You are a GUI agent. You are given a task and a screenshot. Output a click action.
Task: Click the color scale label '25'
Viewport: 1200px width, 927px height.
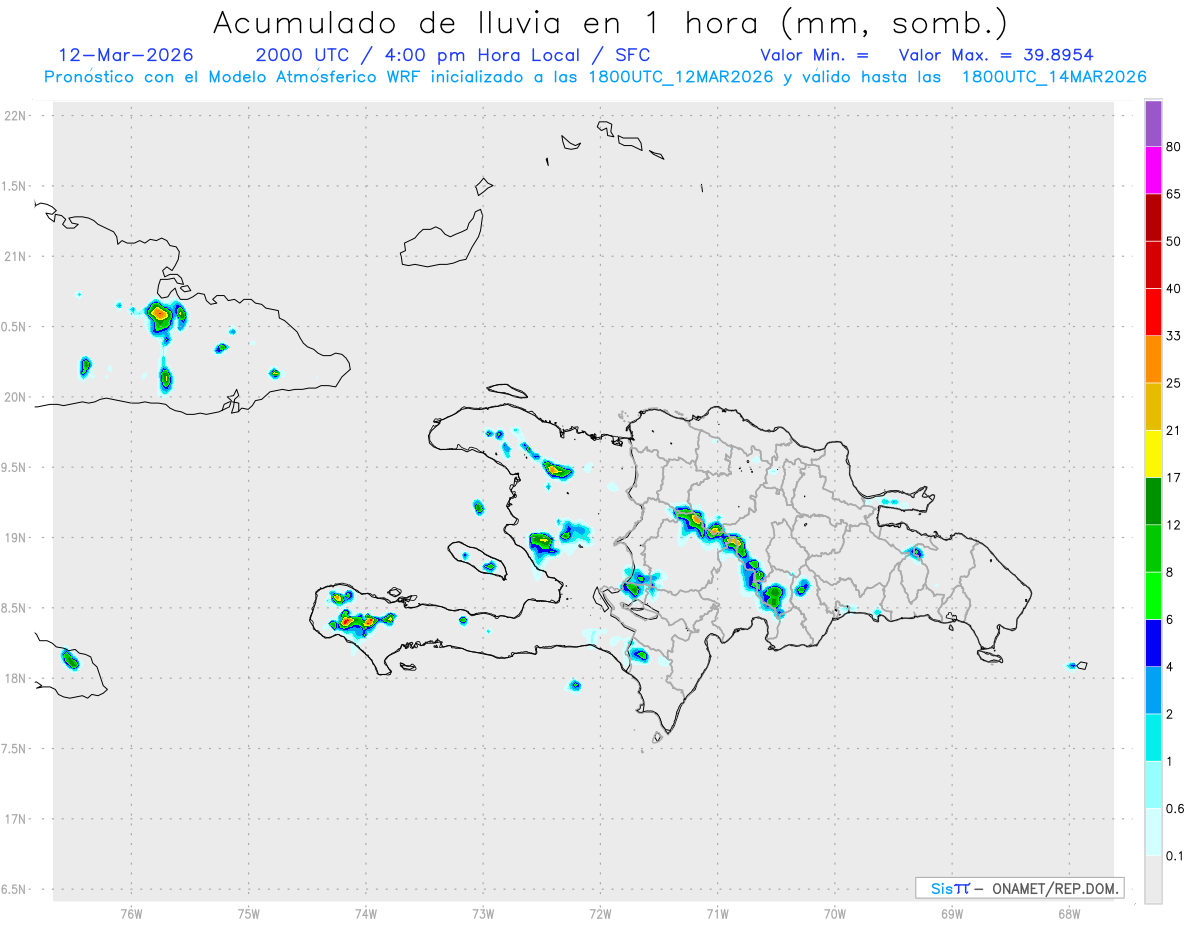coord(1174,383)
